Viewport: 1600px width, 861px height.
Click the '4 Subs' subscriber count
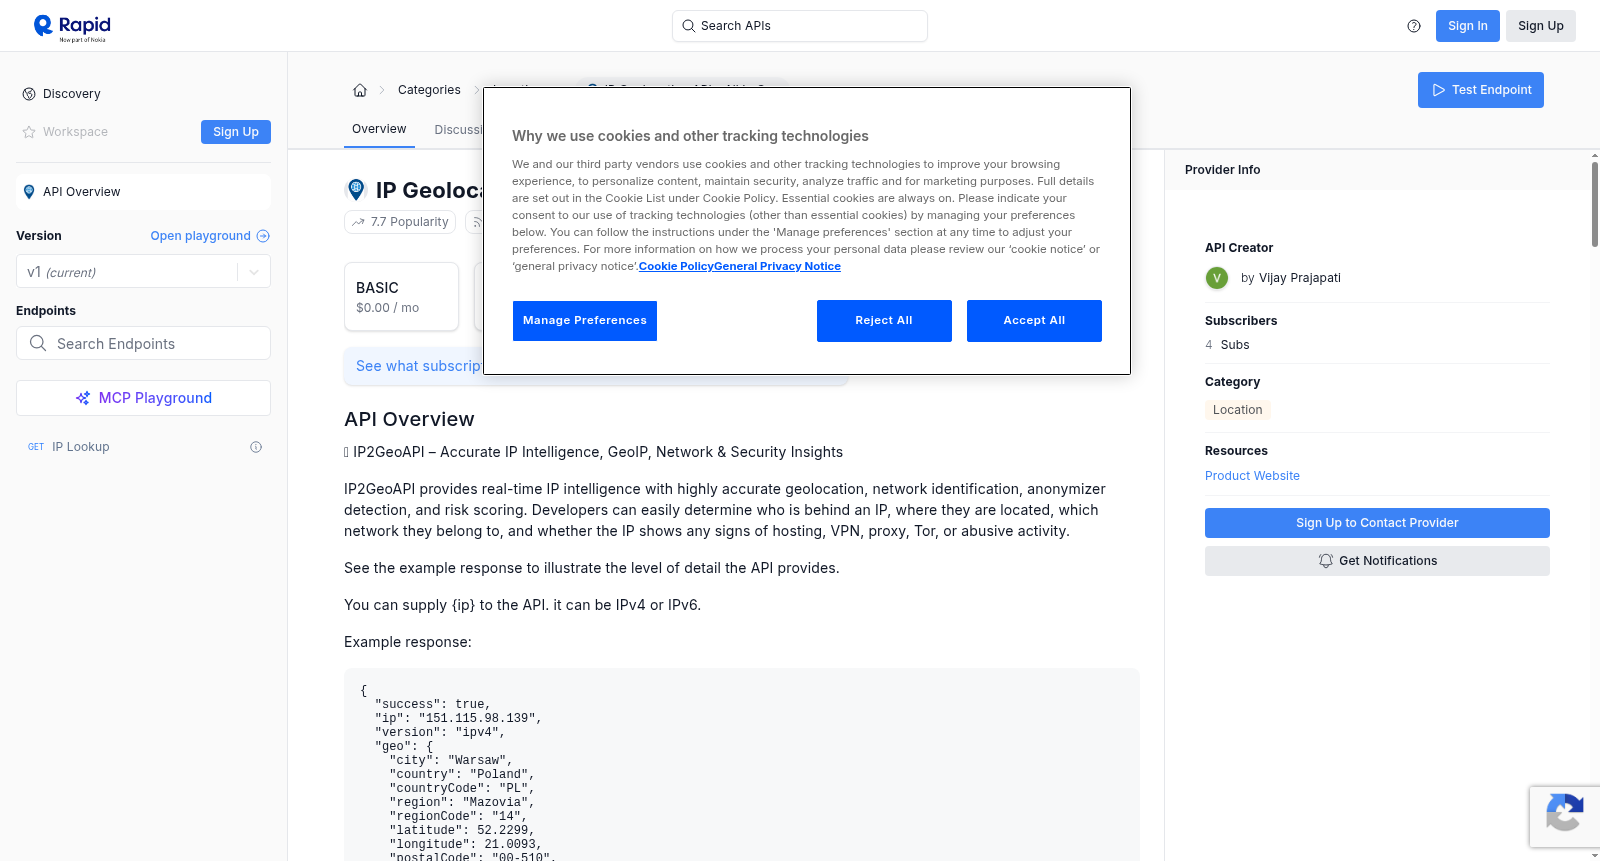(1227, 345)
